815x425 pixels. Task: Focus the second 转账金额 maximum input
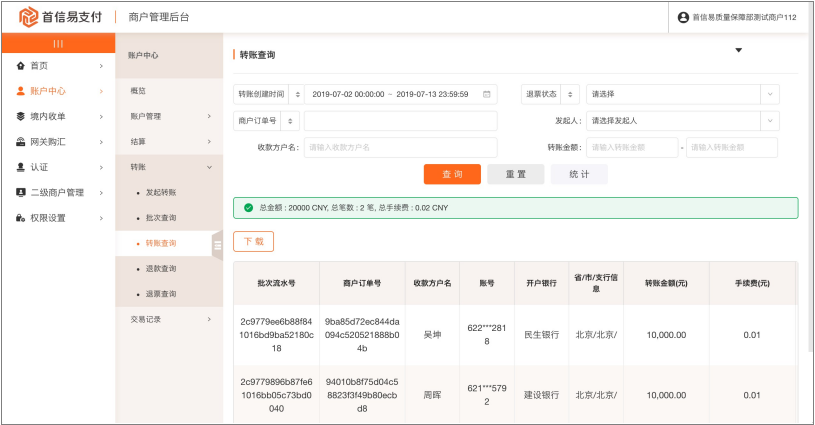click(732, 147)
